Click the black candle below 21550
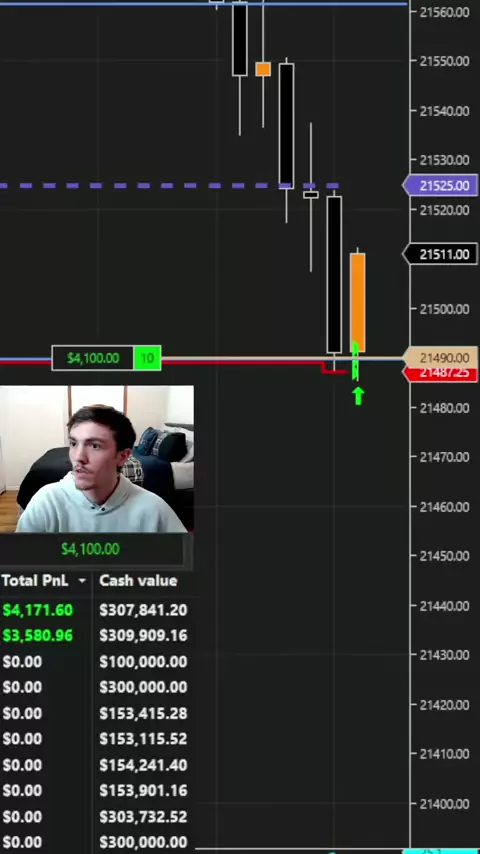Screen dimensions: 480x854 tap(287, 125)
